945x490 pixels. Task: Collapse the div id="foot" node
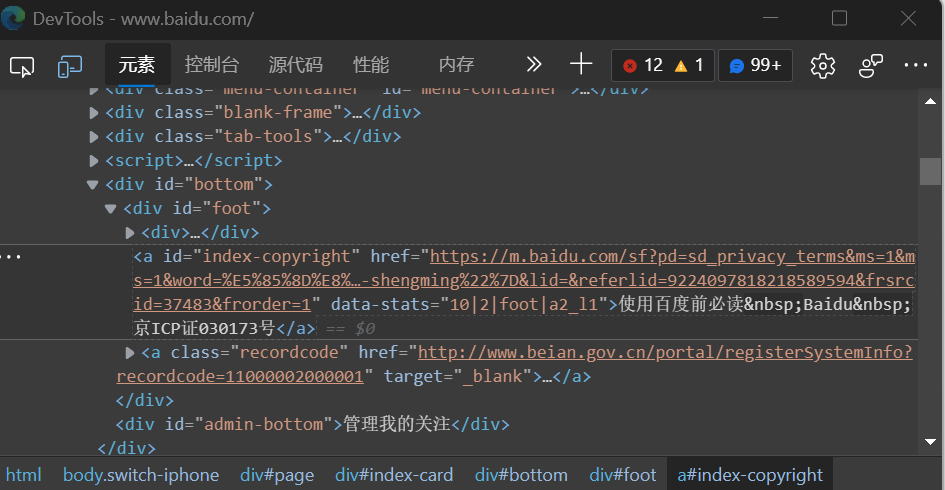[110, 209]
